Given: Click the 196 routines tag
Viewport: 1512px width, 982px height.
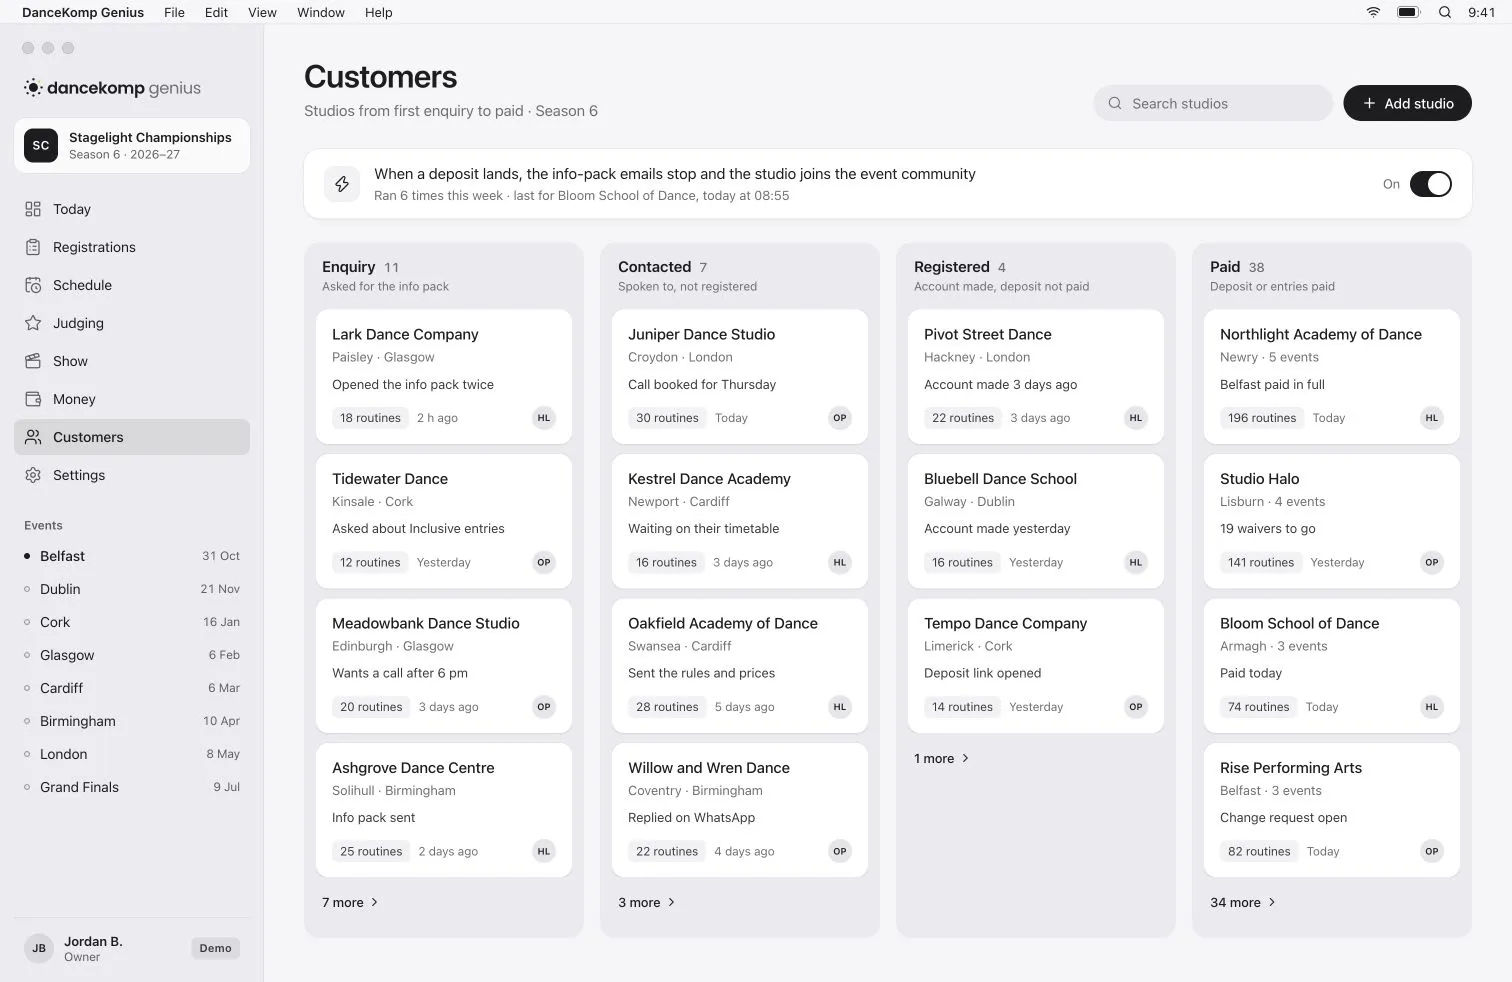Looking at the screenshot, I should (x=1262, y=418).
